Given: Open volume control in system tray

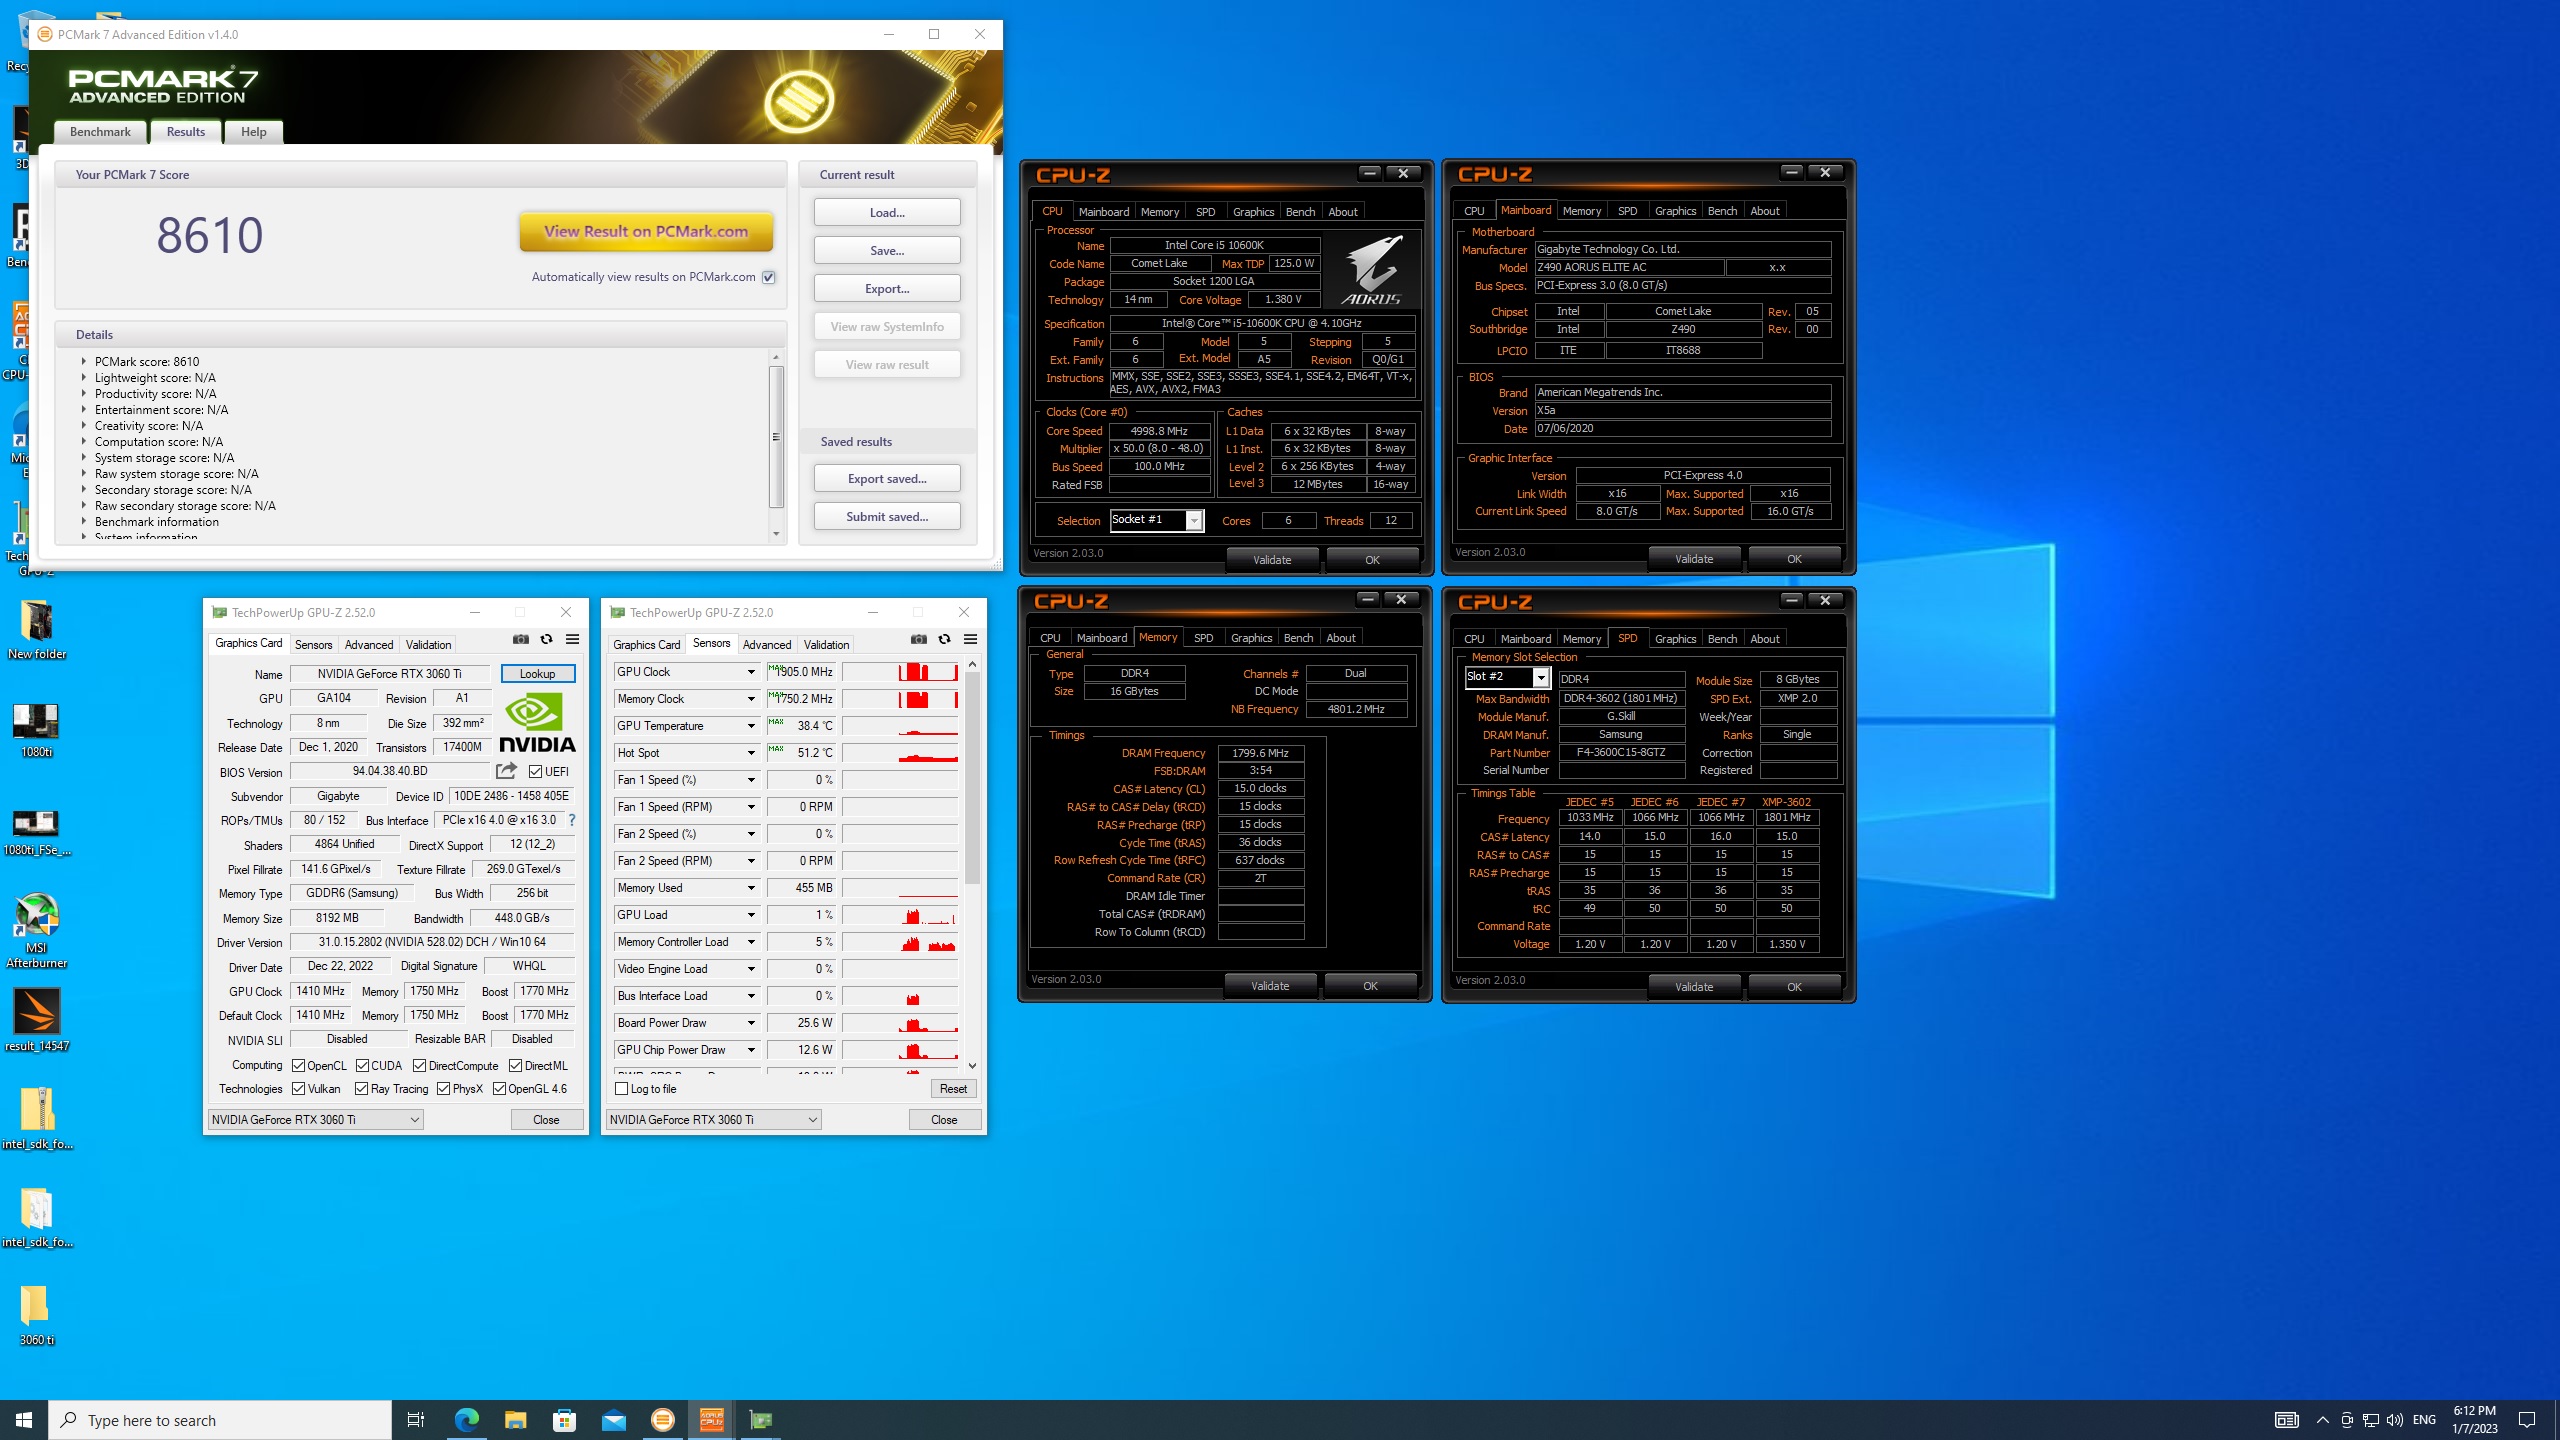Looking at the screenshot, I should [2395, 1420].
